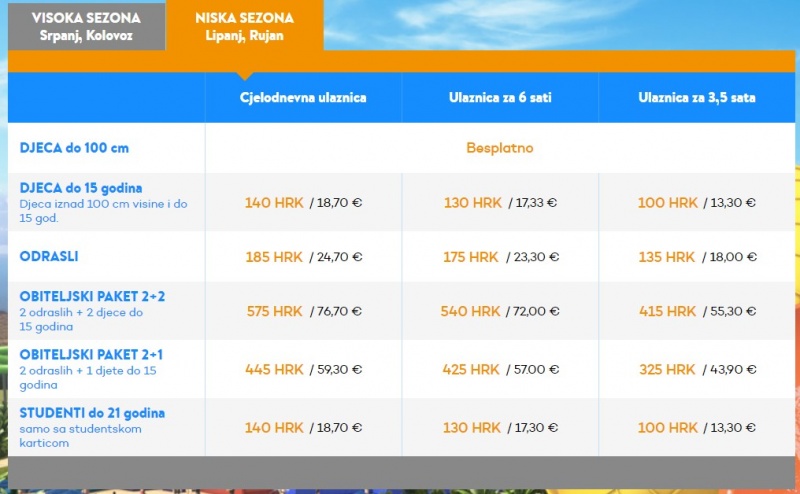Click the 445 HRK family 2+1 full-day price
800x494 pixels.
(x=274, y=370)
